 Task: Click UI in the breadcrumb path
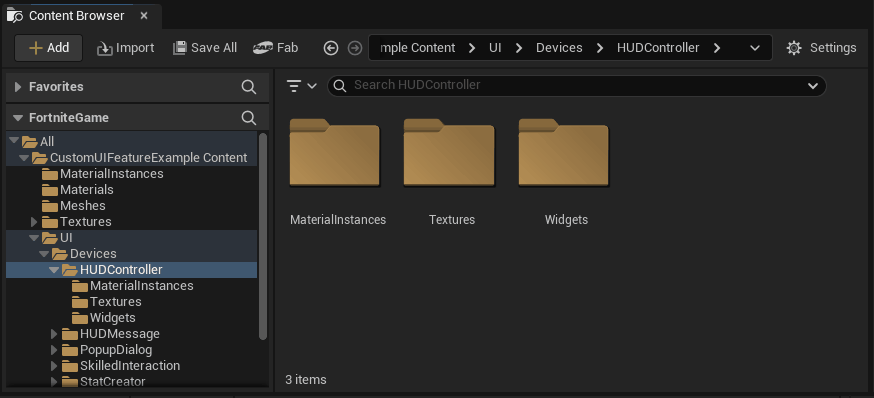point(496,48)
